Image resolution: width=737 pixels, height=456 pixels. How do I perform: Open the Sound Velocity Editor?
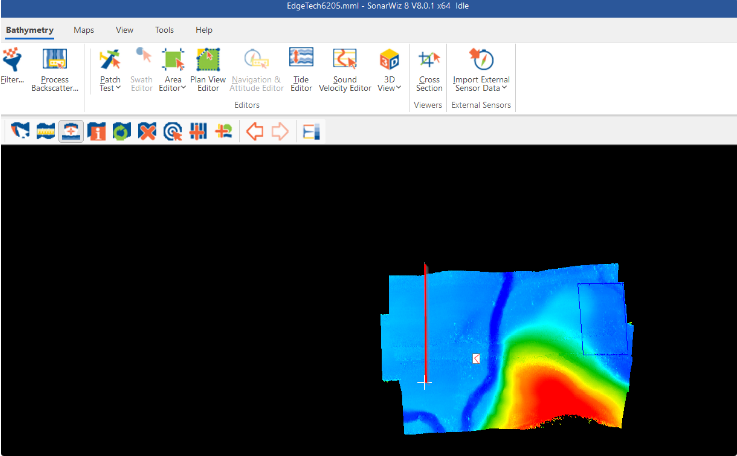(x=344, y=68)
